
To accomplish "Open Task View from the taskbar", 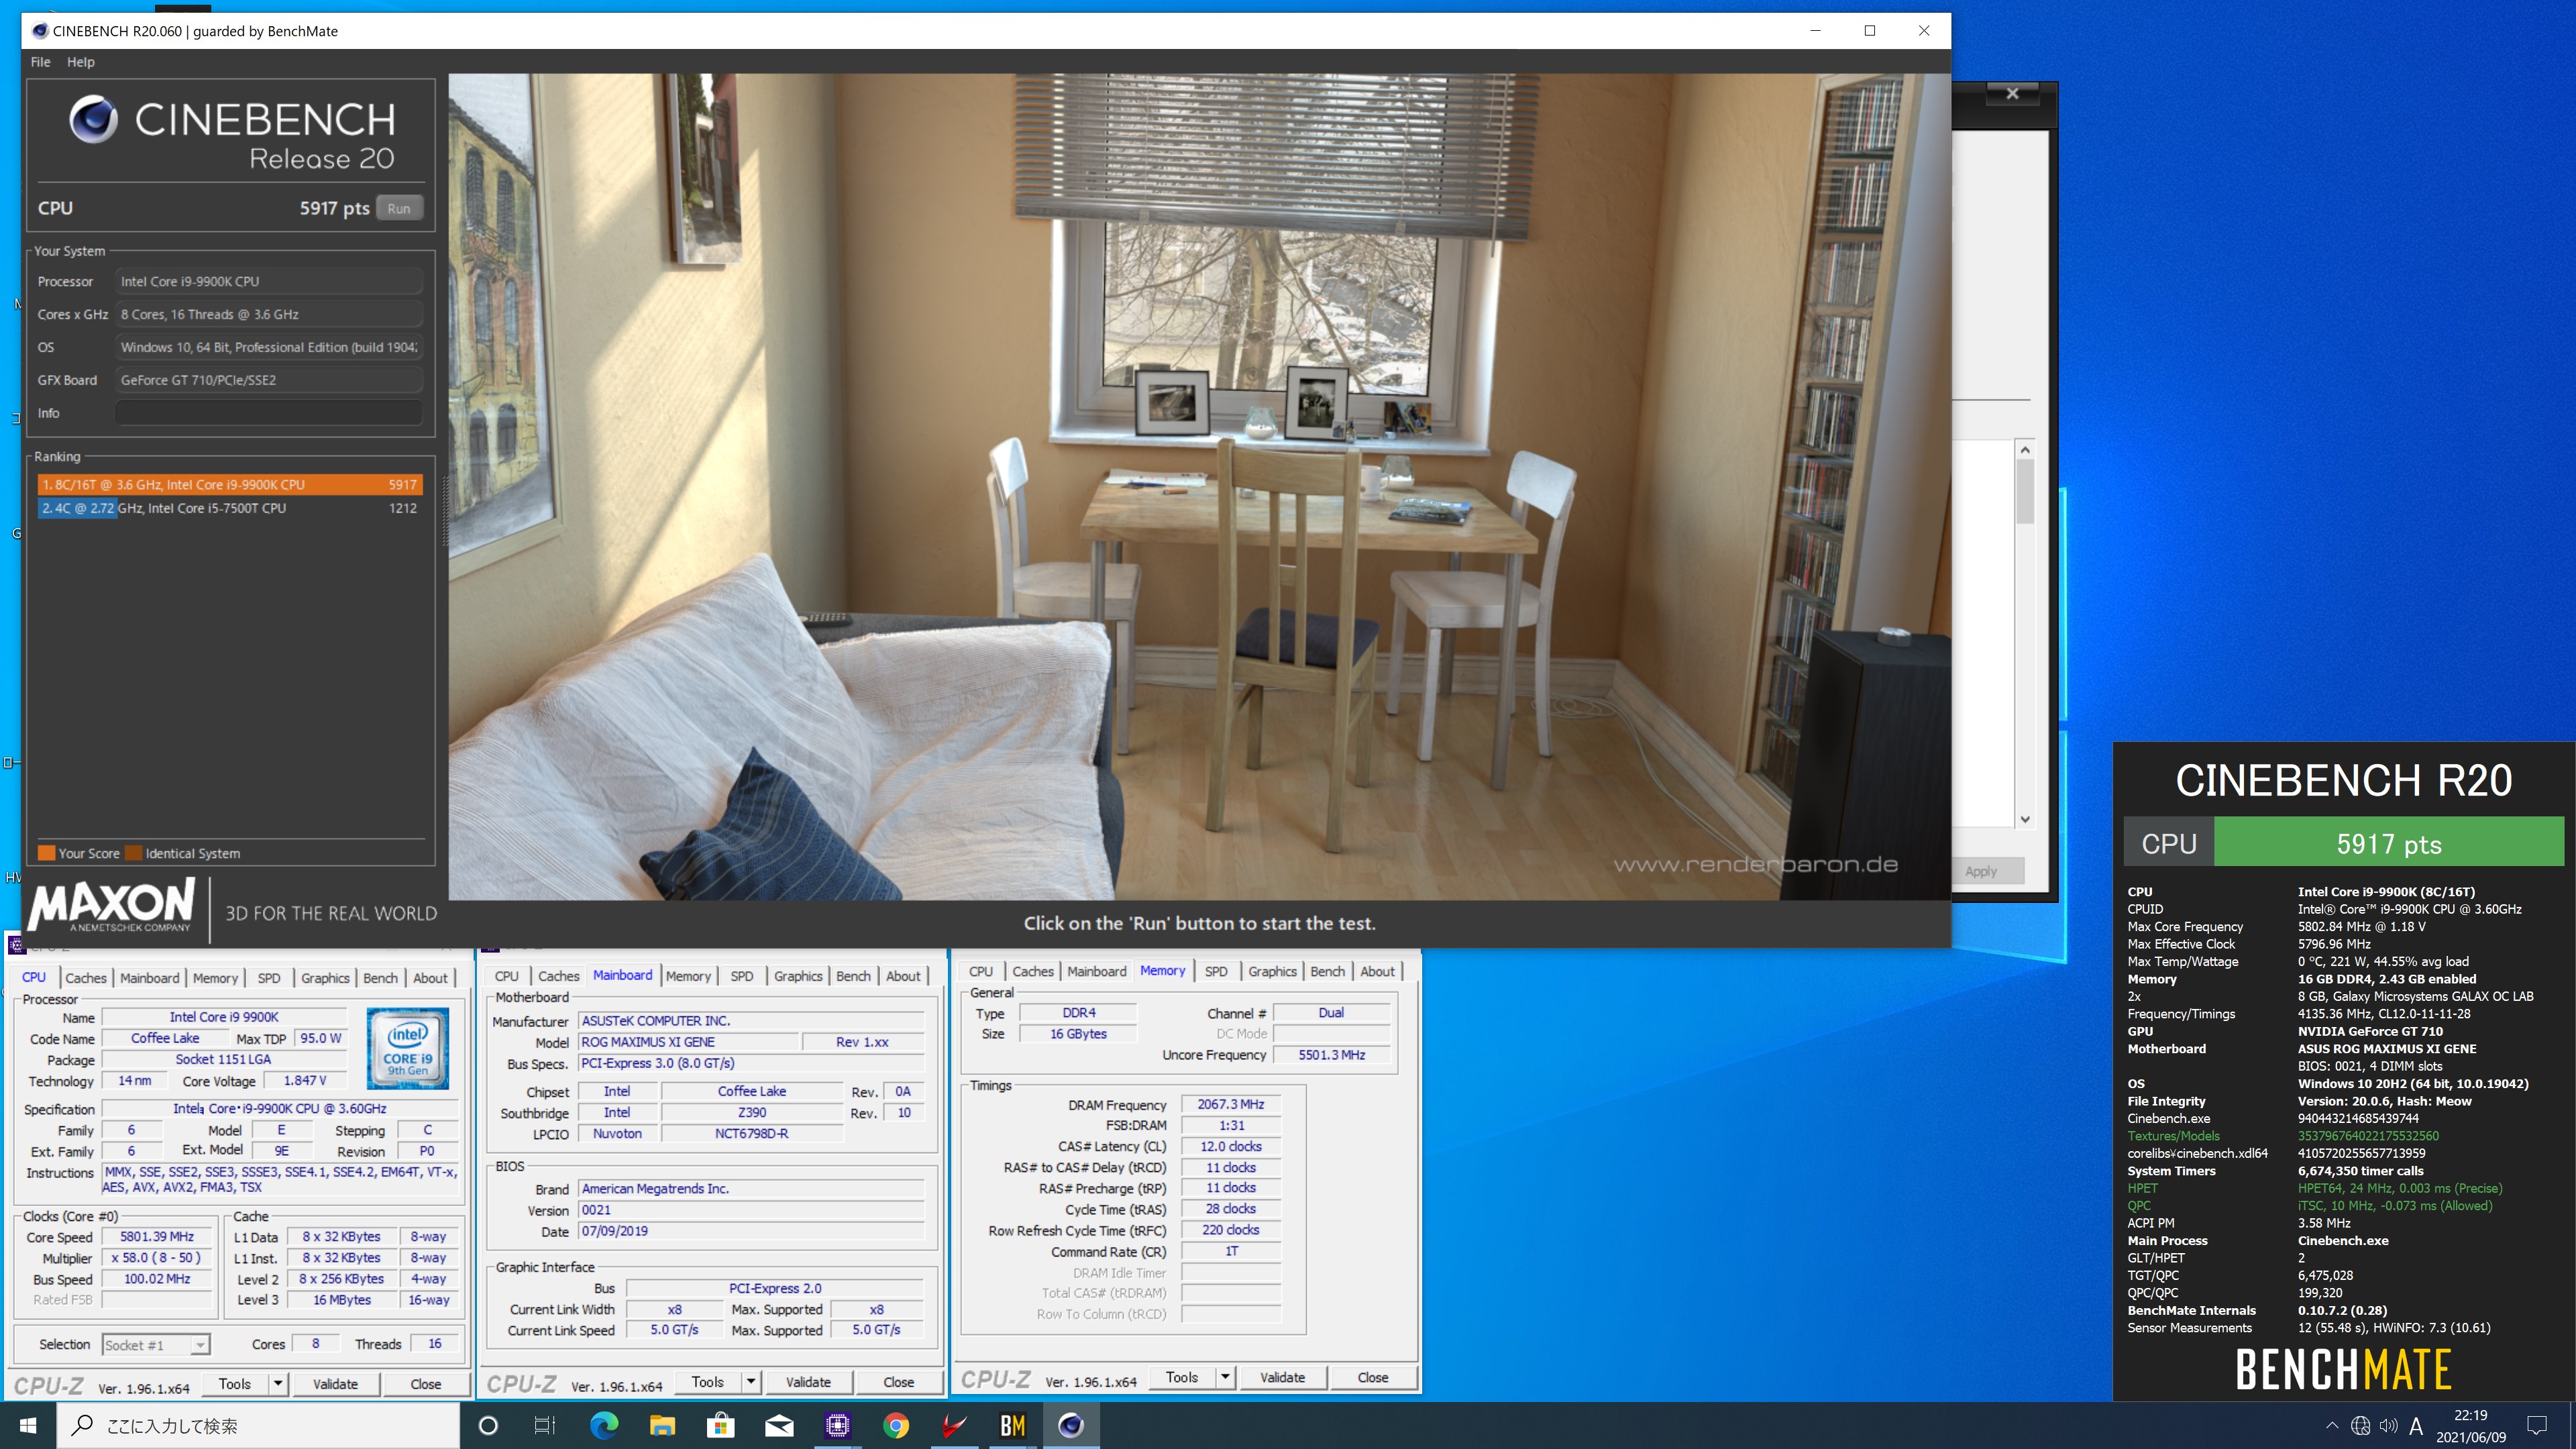I will (545, 1425).
